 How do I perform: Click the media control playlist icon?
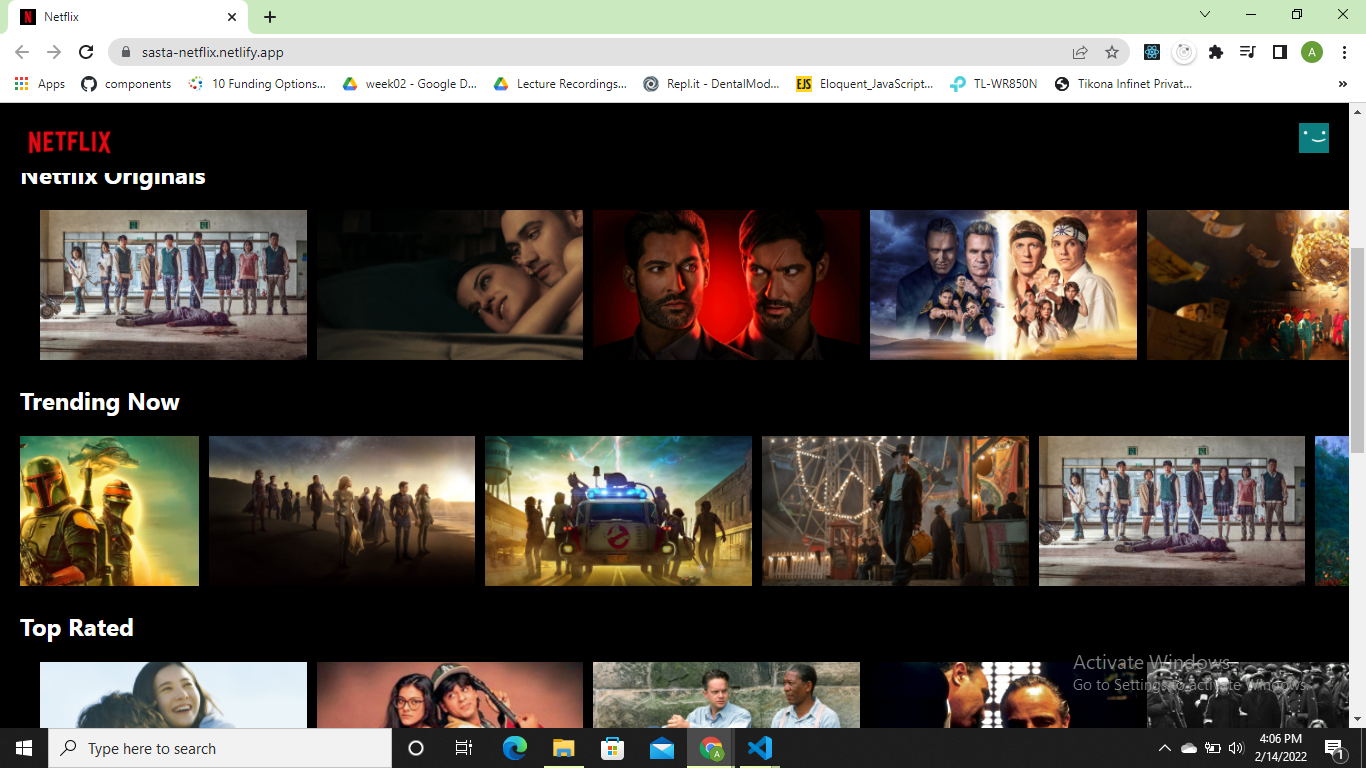pos(1247,52)
